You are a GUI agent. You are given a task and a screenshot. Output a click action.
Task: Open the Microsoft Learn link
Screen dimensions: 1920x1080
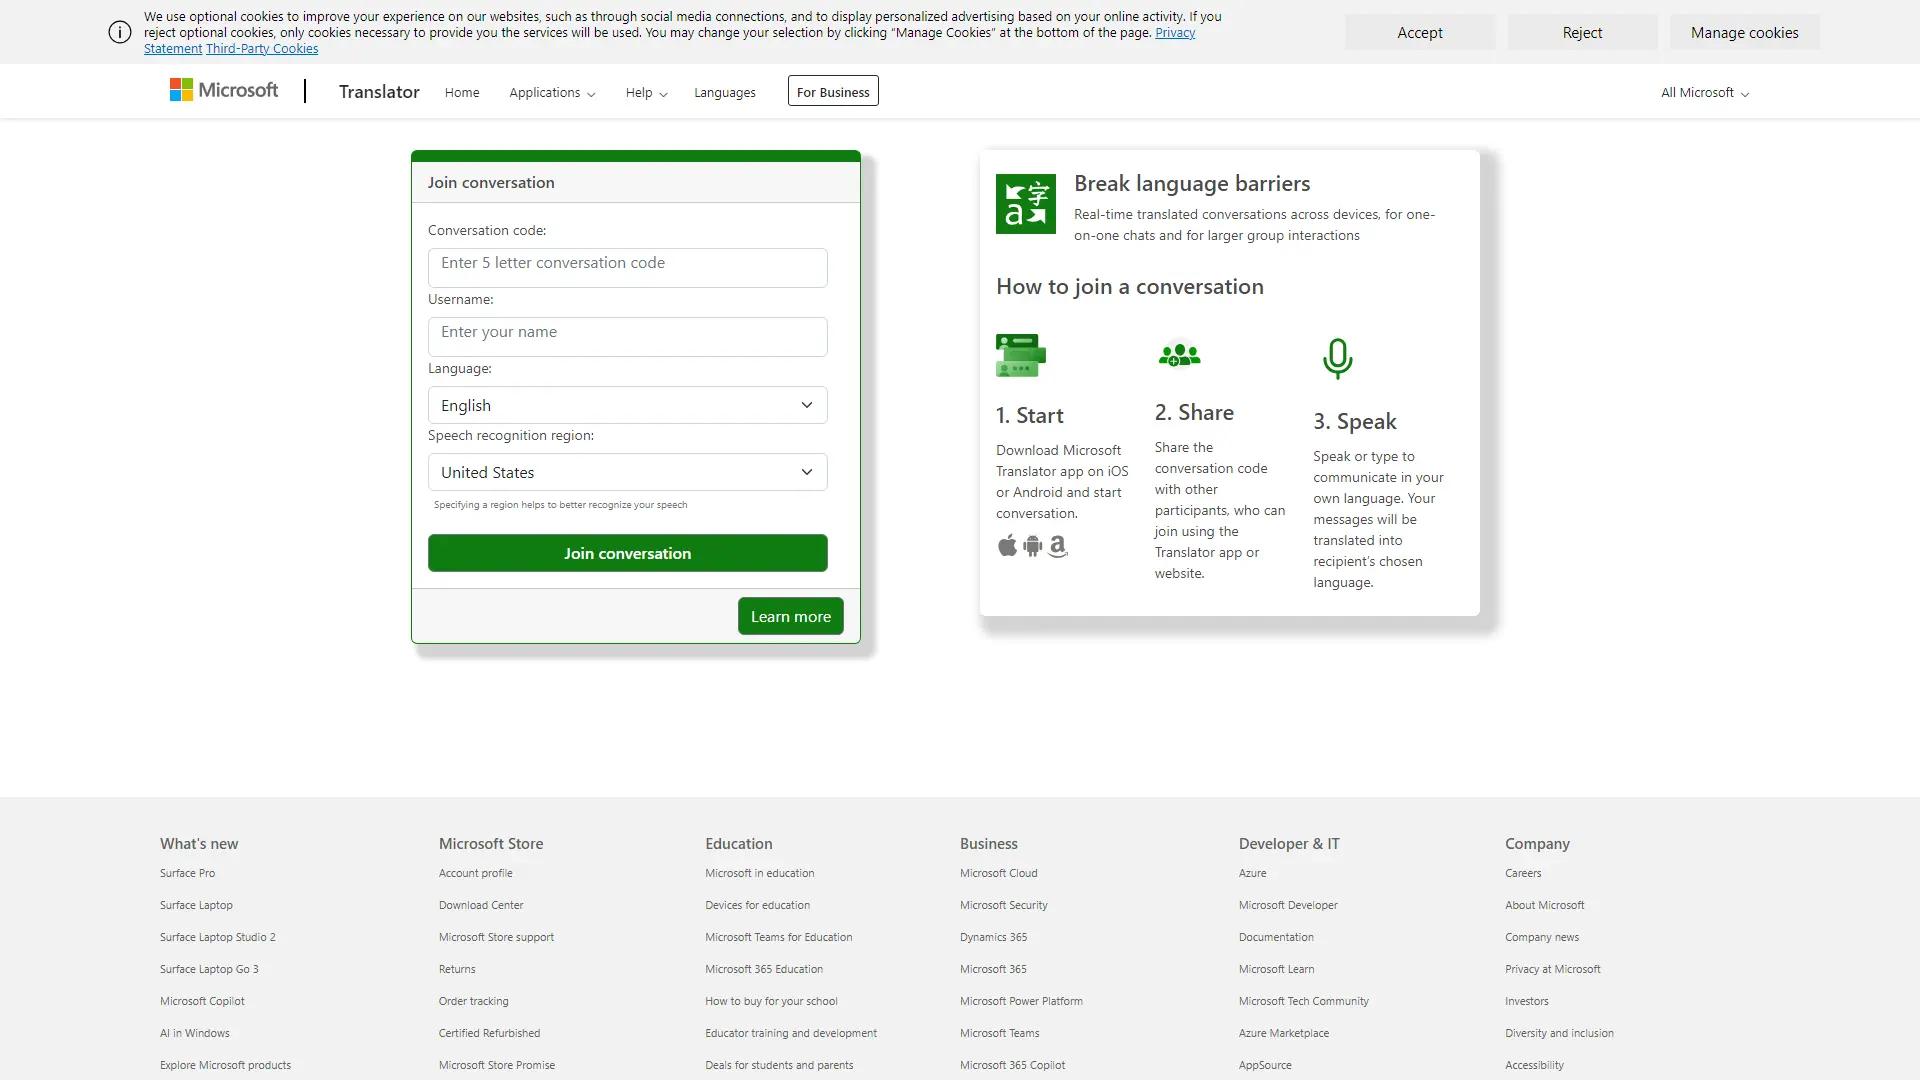[1277, 969]
